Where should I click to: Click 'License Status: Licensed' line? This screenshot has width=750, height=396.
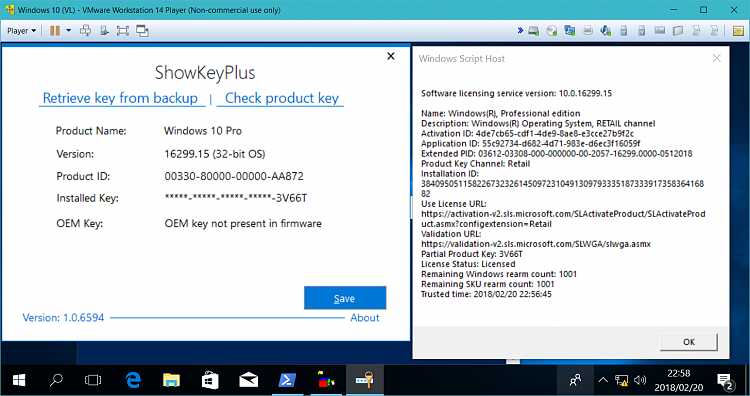[468, 264]
